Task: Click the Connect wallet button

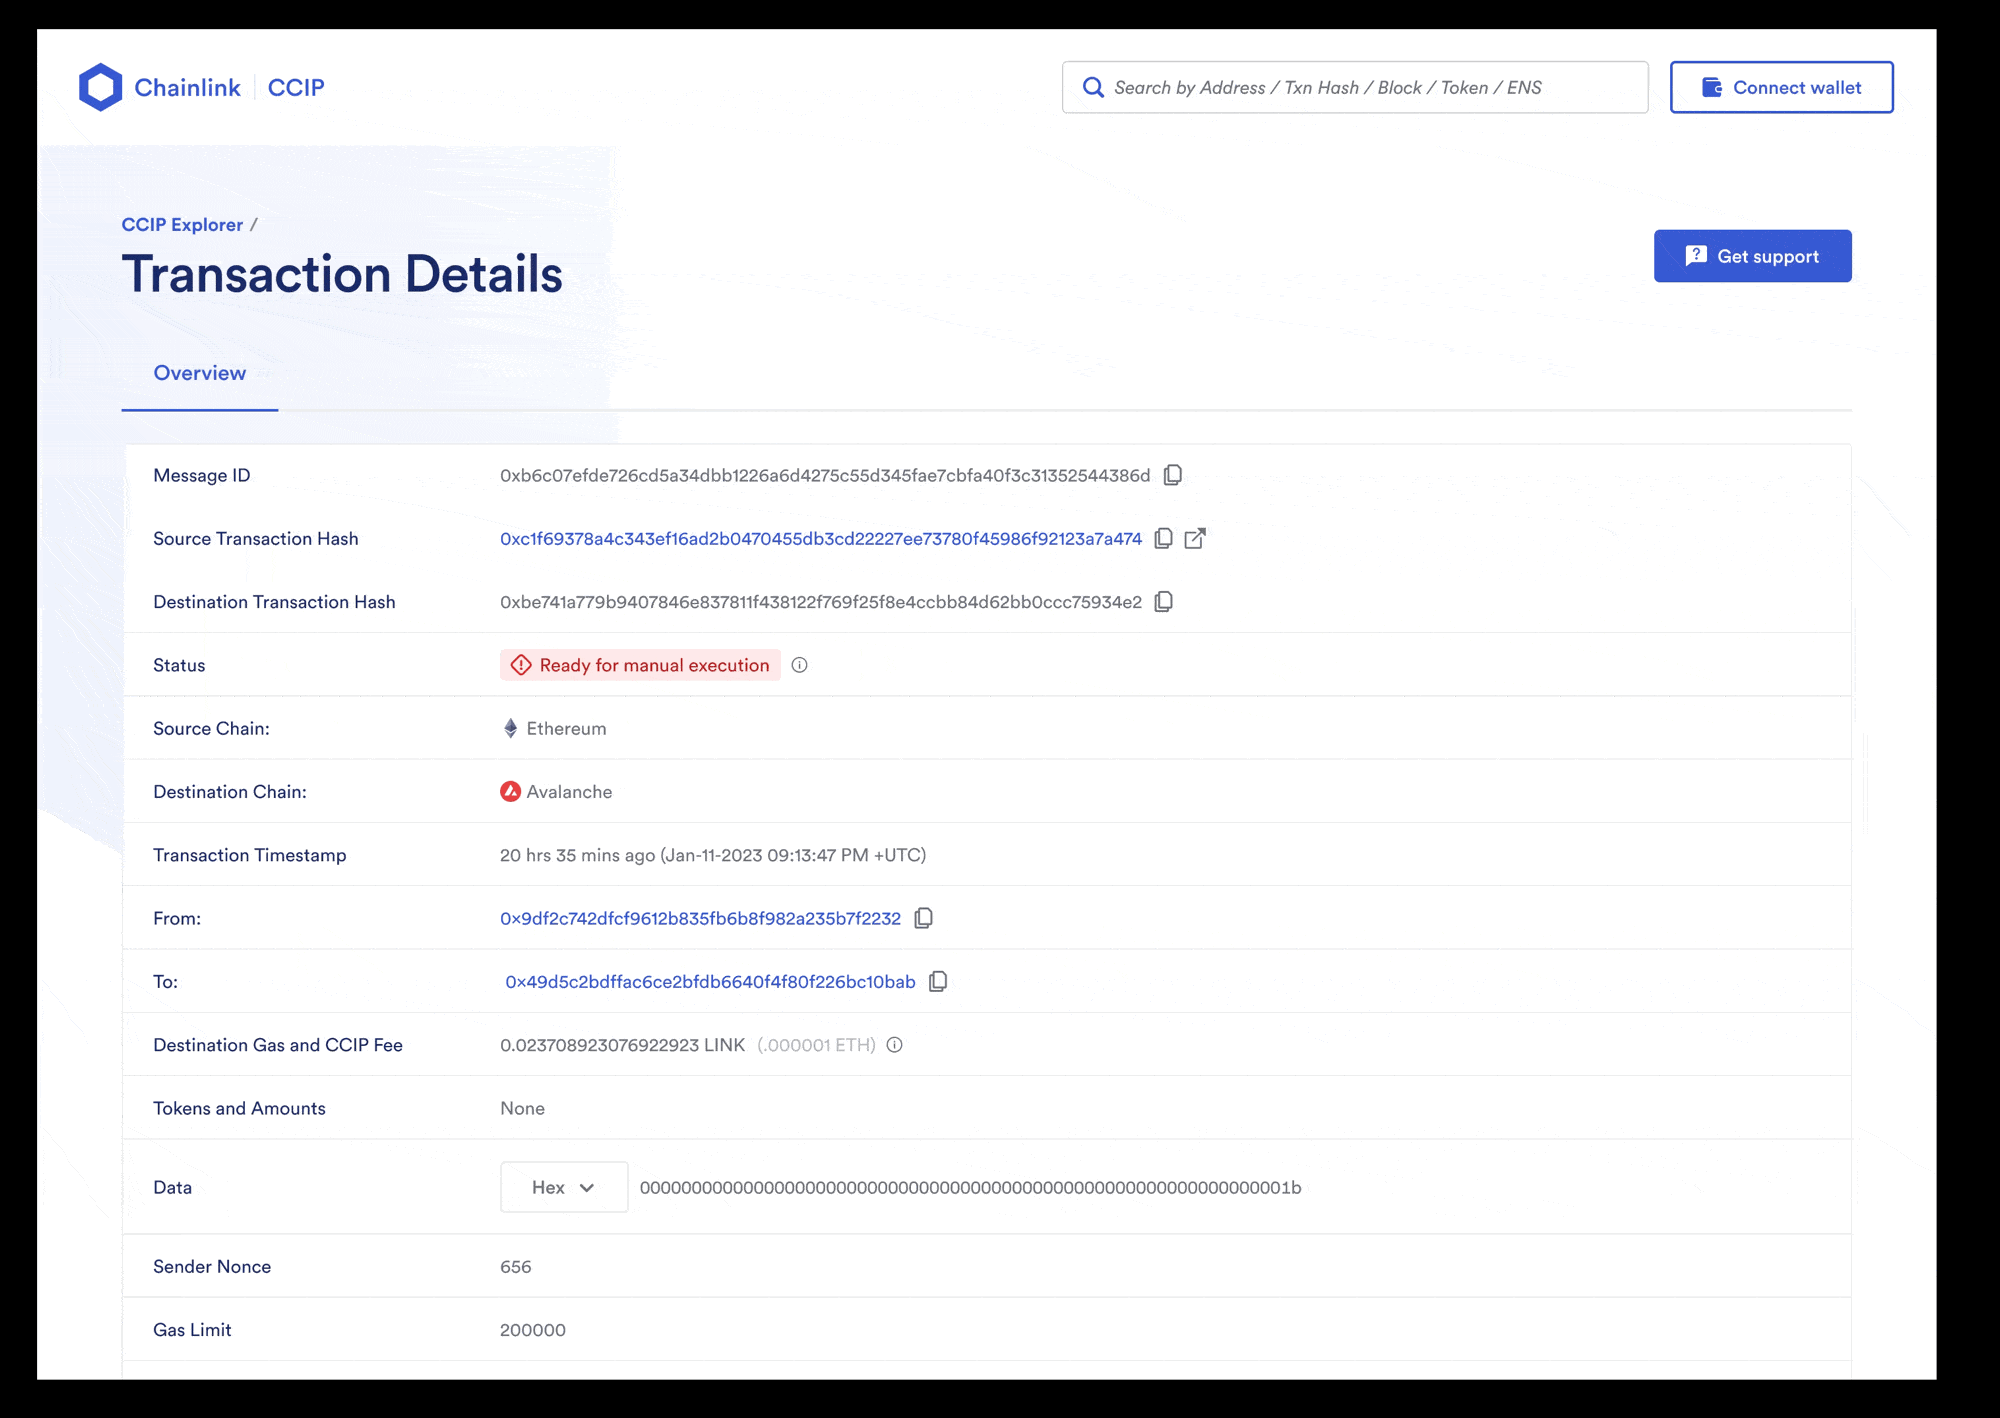Action: tap(1781, 86)
